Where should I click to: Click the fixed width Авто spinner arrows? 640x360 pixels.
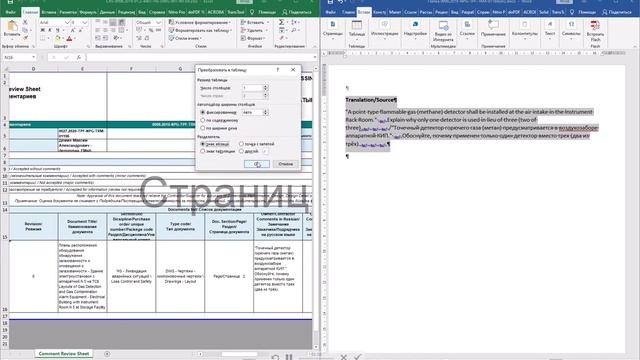[266, 112]
